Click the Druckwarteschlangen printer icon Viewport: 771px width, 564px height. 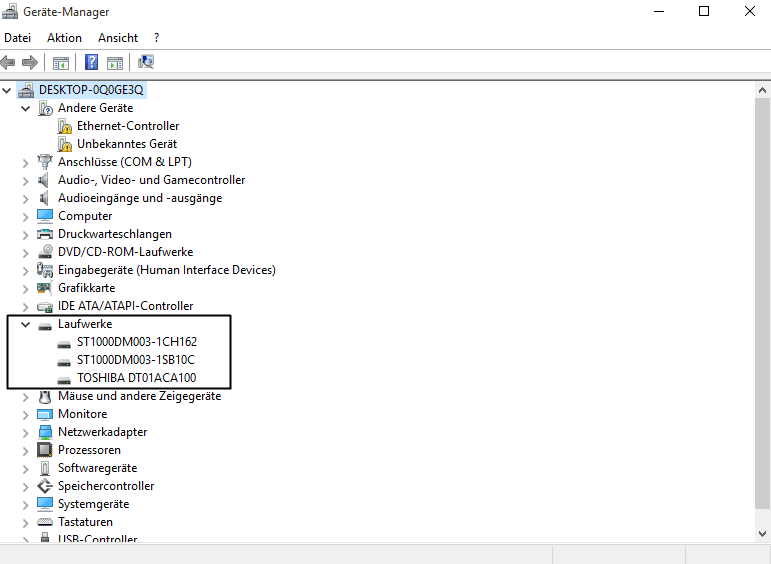point(45,234)
